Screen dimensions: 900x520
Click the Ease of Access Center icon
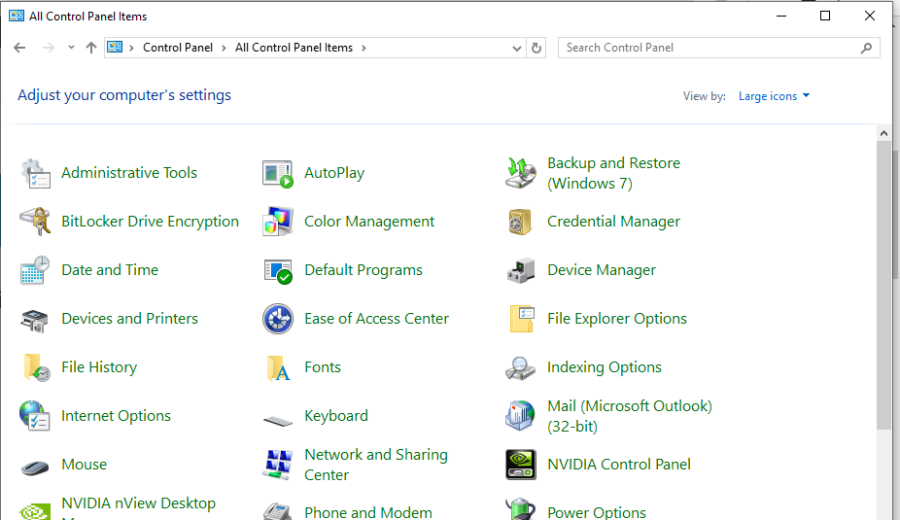pos(278,319)
